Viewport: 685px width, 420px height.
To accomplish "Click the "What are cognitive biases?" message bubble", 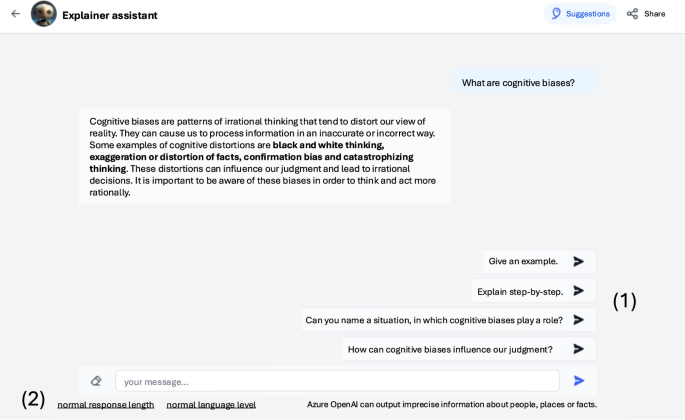I will pyautogui.click(x=518, y=83).
